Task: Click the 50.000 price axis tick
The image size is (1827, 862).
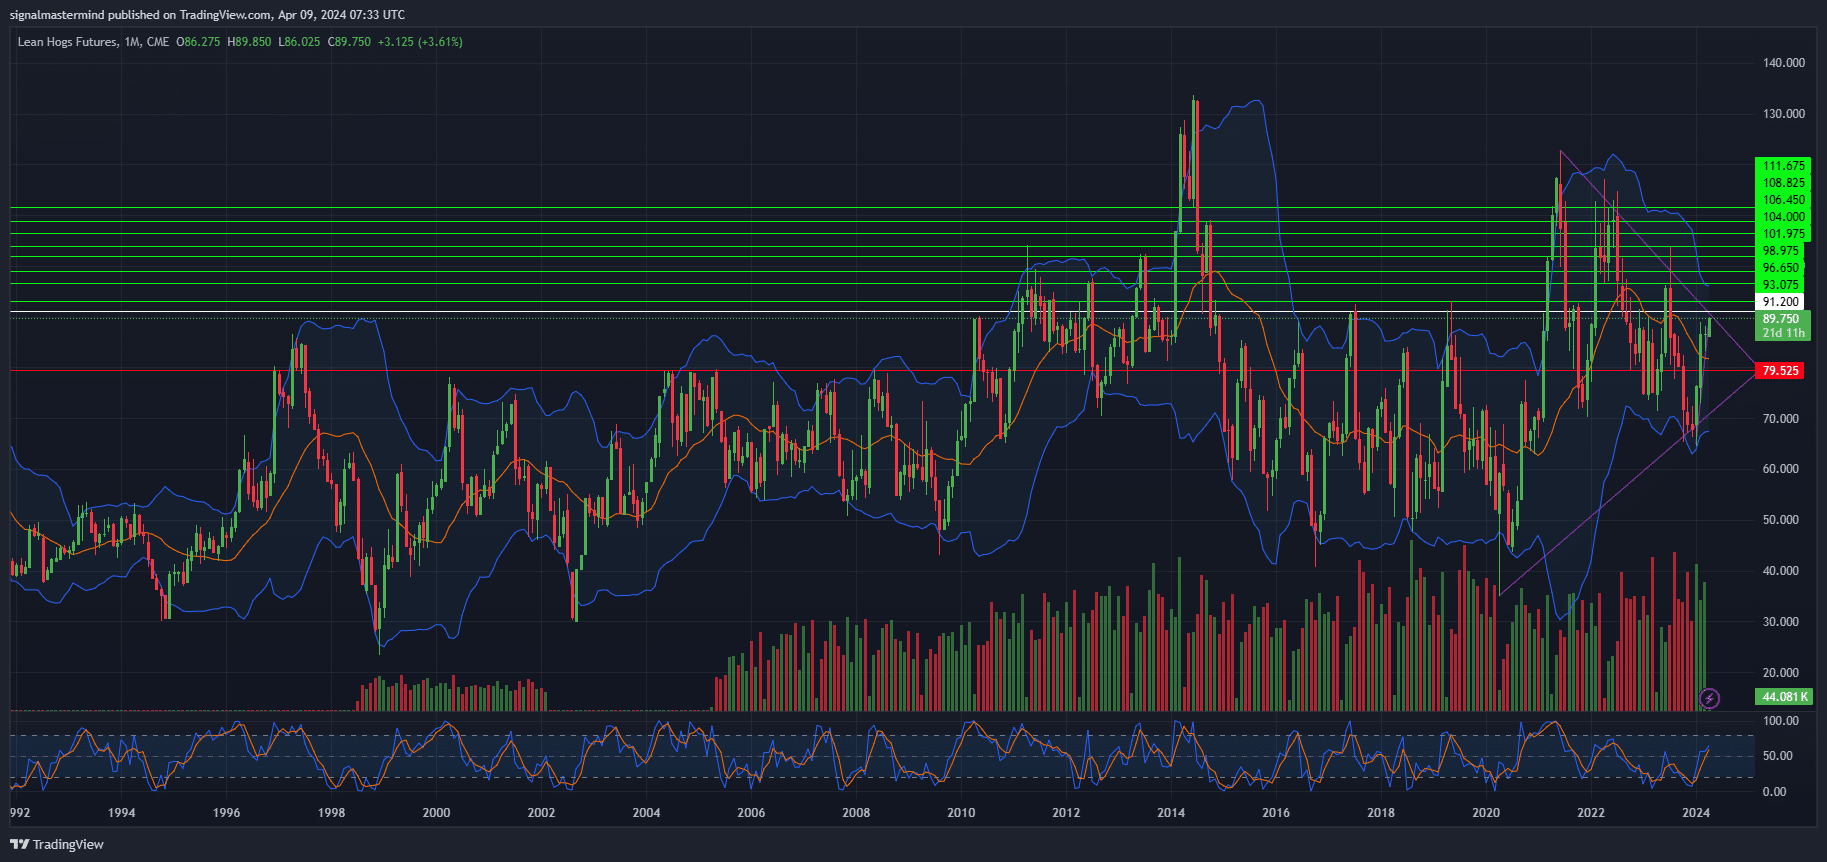Action: point(1780,520)
